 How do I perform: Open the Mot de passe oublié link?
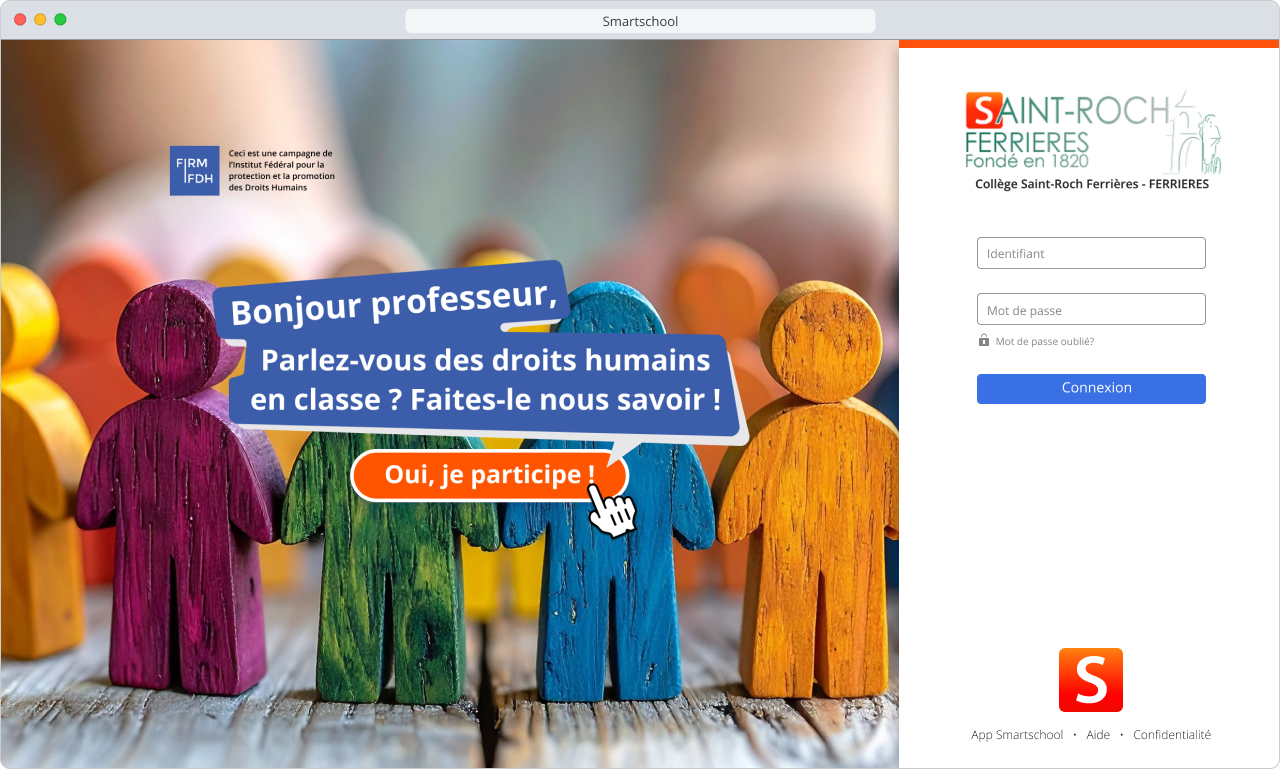pos(1044,342)
